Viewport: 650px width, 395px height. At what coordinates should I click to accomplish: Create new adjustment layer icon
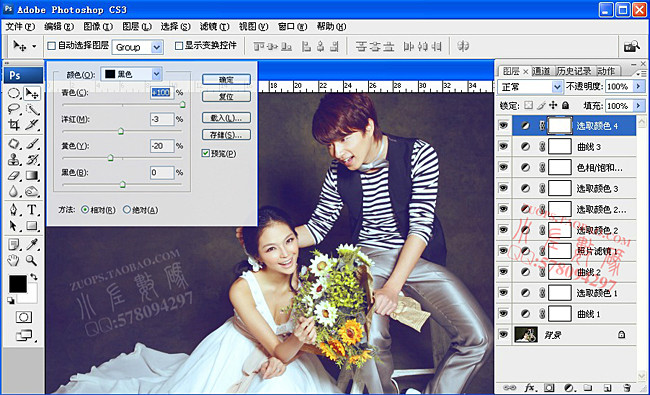point(569,388)
